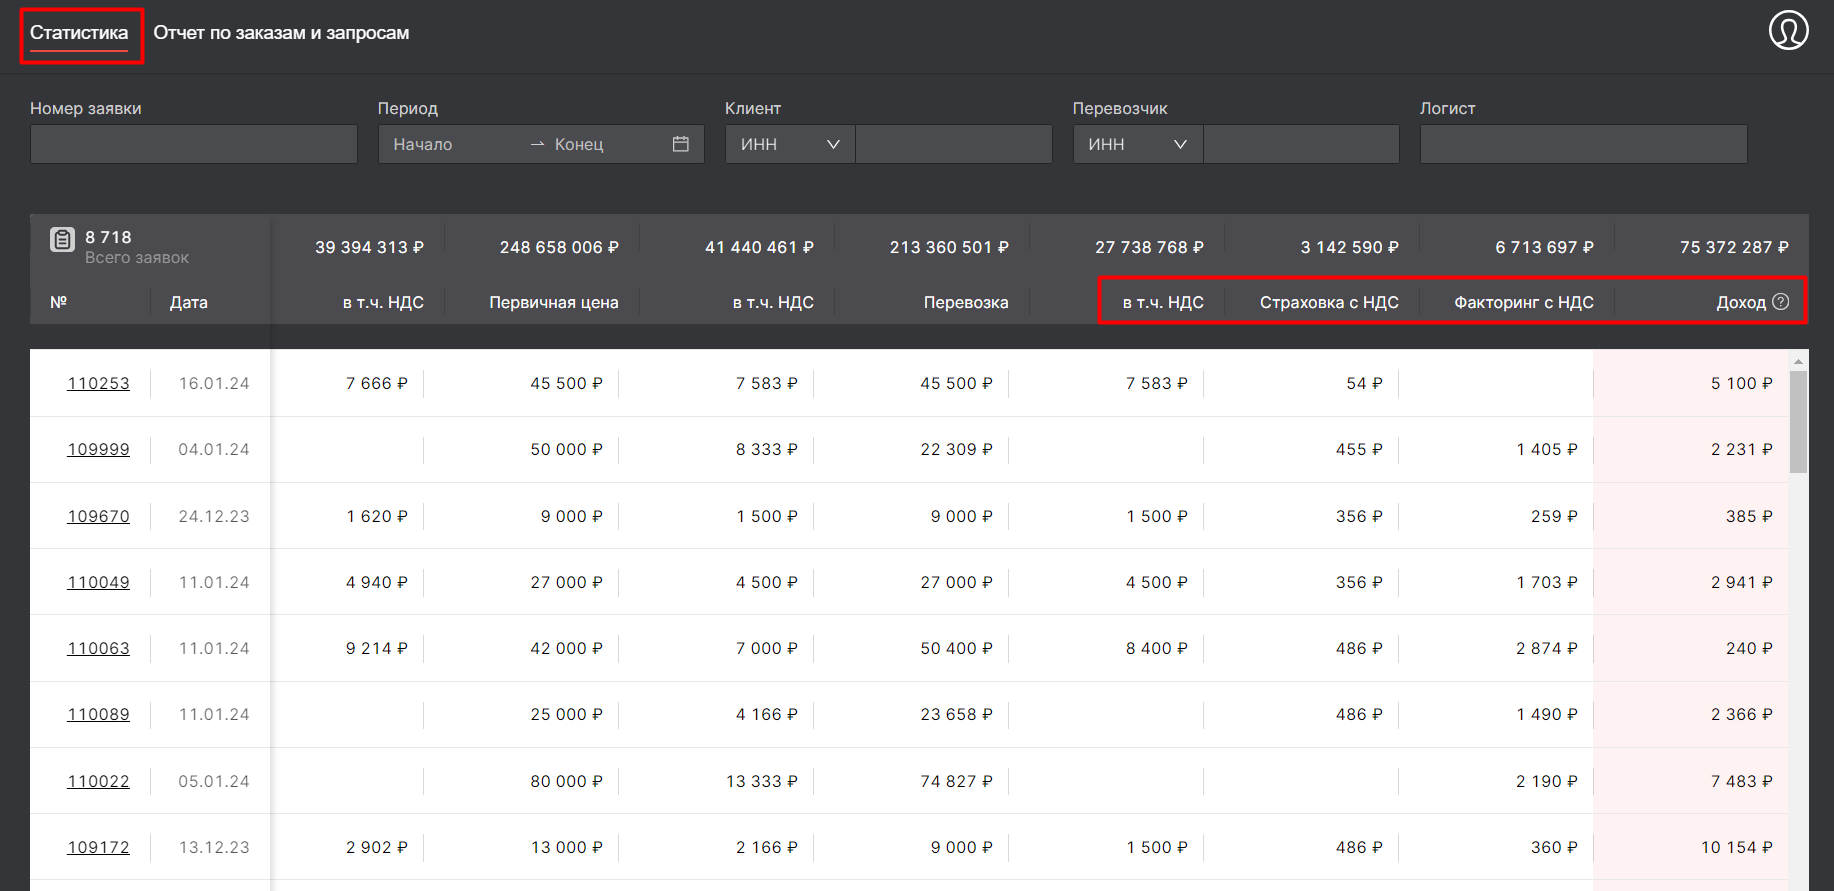1834x891 pixels.
Task: Open order 109670 link
Action: coord(98,516)
